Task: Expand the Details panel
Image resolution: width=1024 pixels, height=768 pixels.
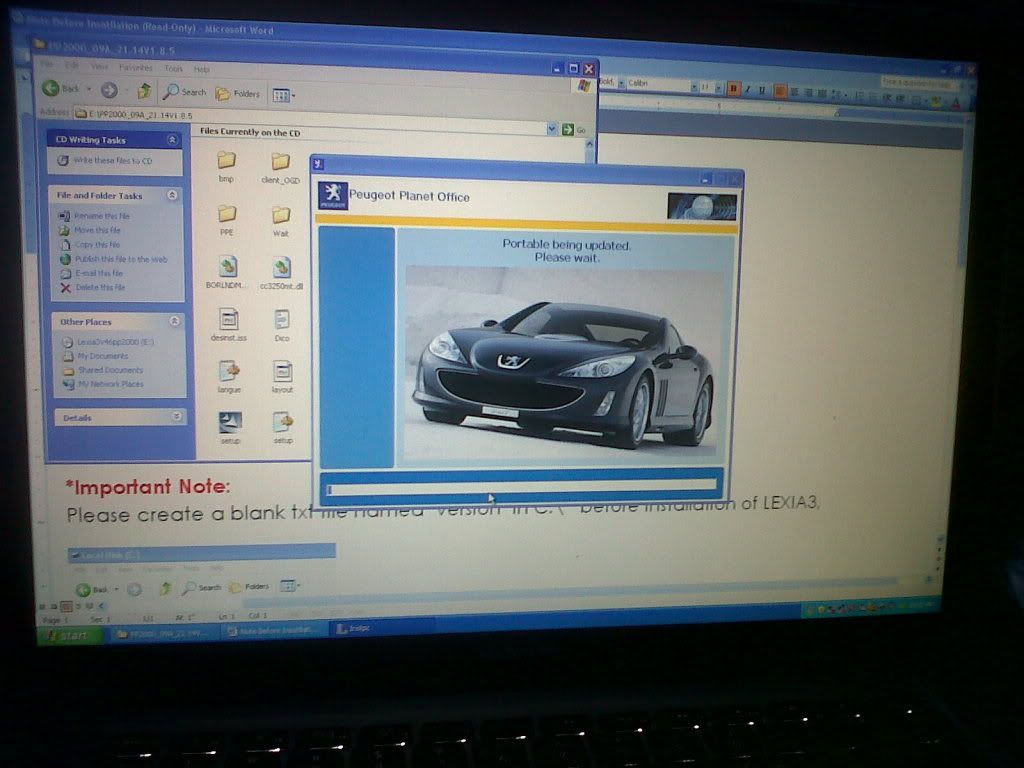Action: coord(176,417)
